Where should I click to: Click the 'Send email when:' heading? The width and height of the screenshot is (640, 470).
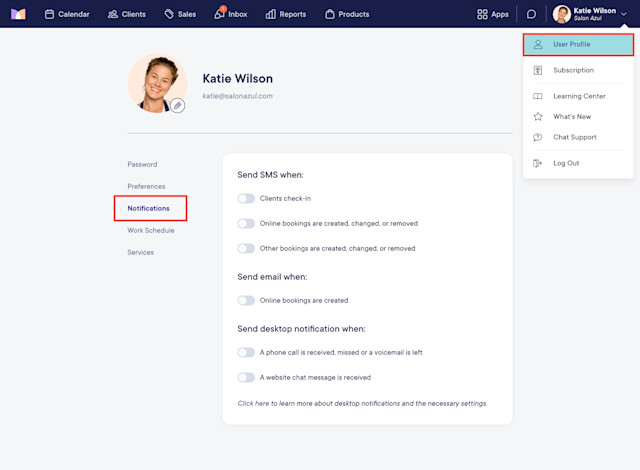click(x=272, y=277)
